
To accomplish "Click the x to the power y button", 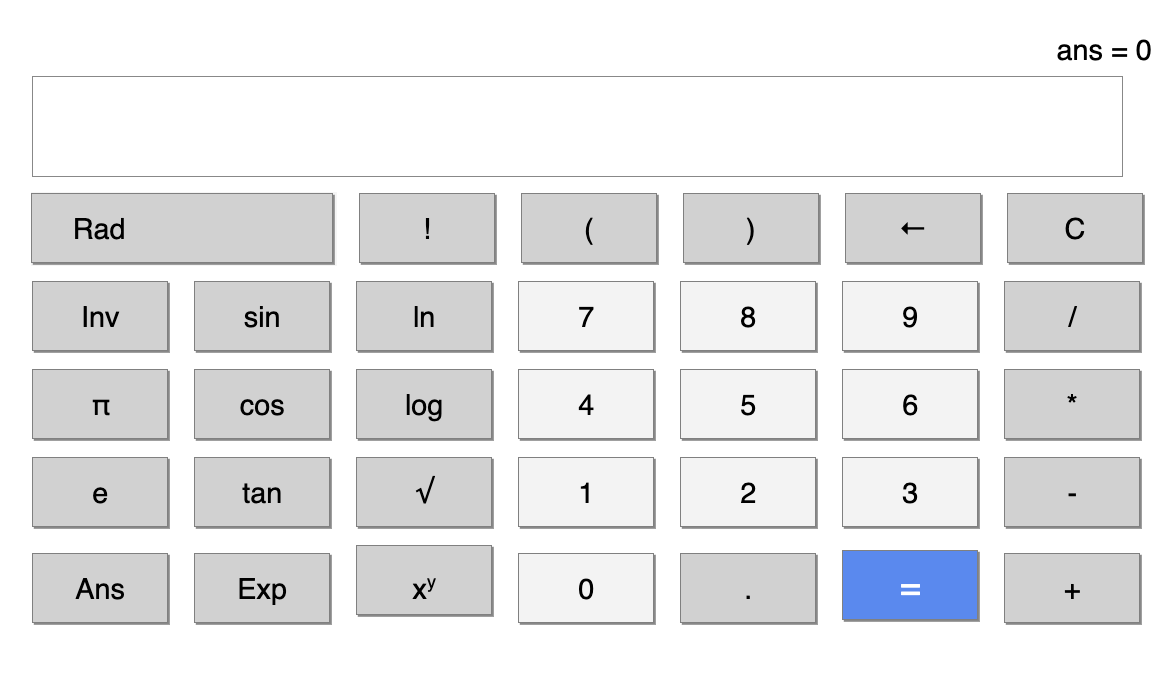I will coord(424,581).
